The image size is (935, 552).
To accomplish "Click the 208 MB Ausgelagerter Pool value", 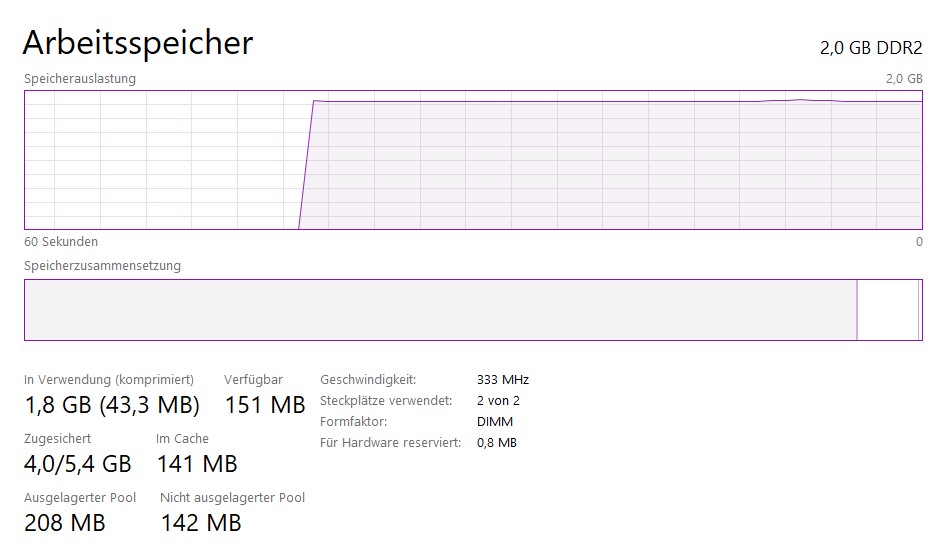I will (x=65, y=522).
